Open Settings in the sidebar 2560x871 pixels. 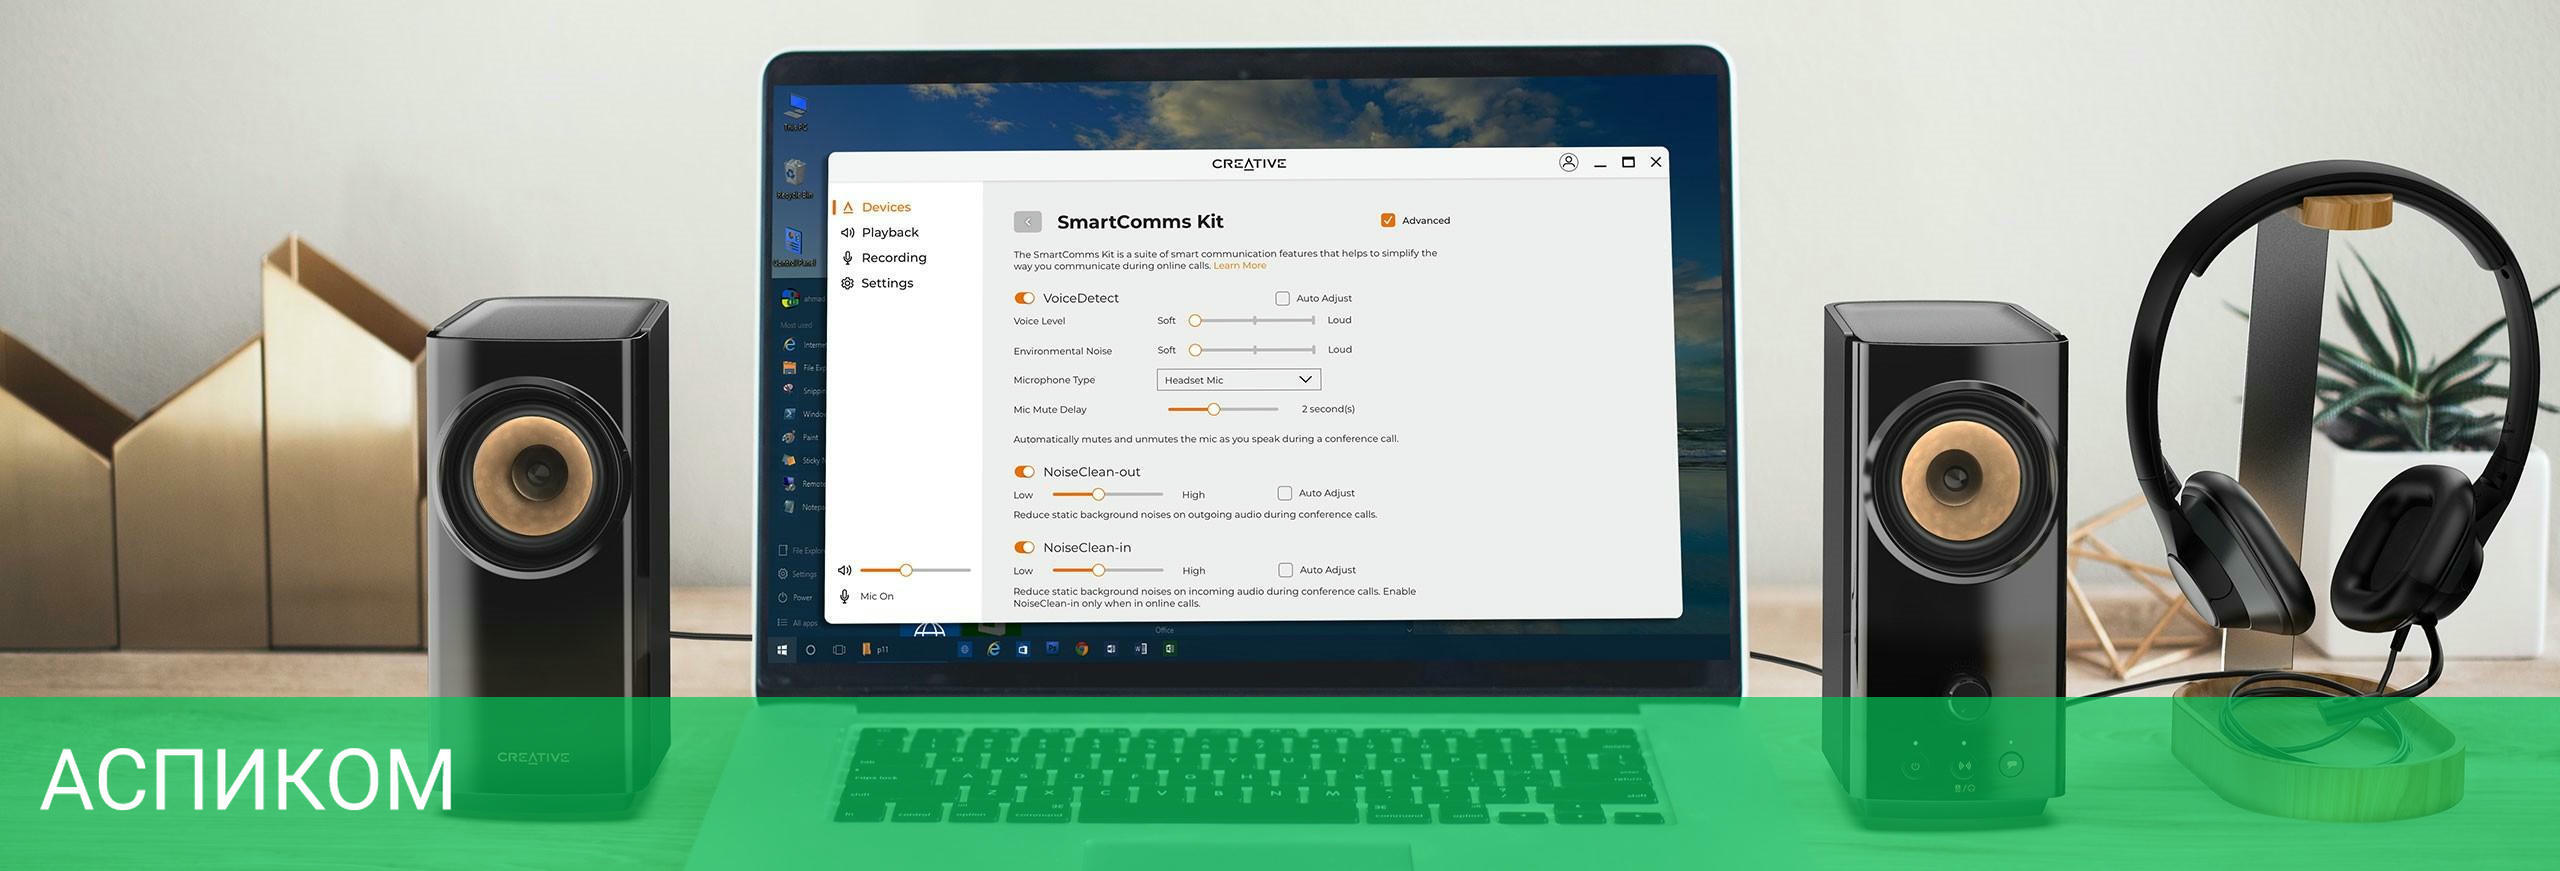886,283
